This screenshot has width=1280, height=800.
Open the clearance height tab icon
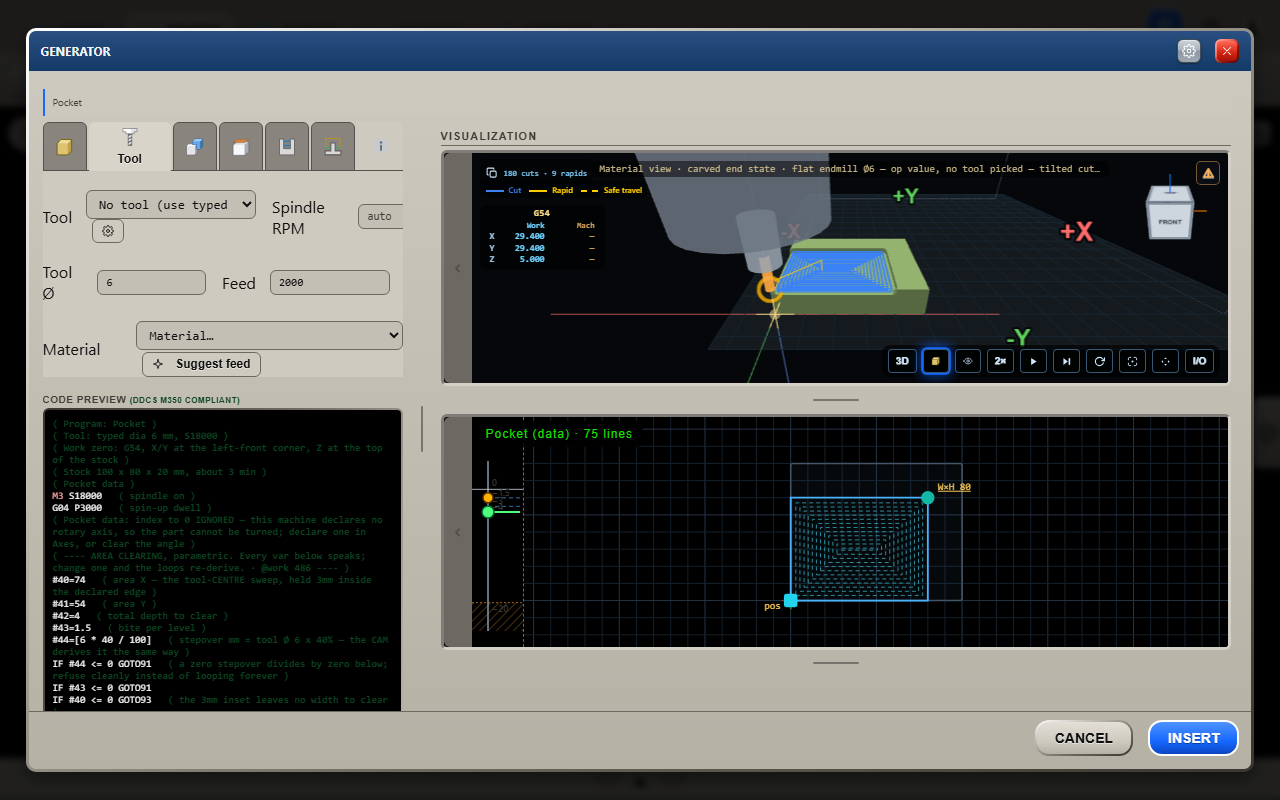333,147
